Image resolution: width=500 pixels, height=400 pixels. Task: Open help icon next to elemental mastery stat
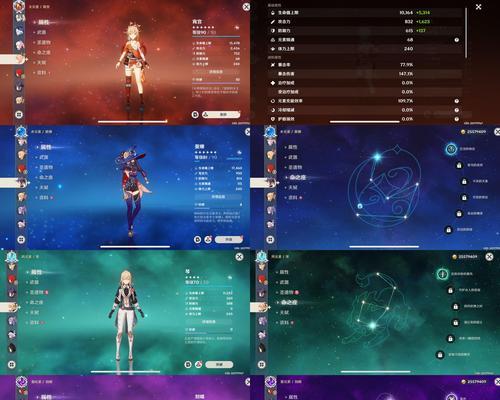[457, 40]
